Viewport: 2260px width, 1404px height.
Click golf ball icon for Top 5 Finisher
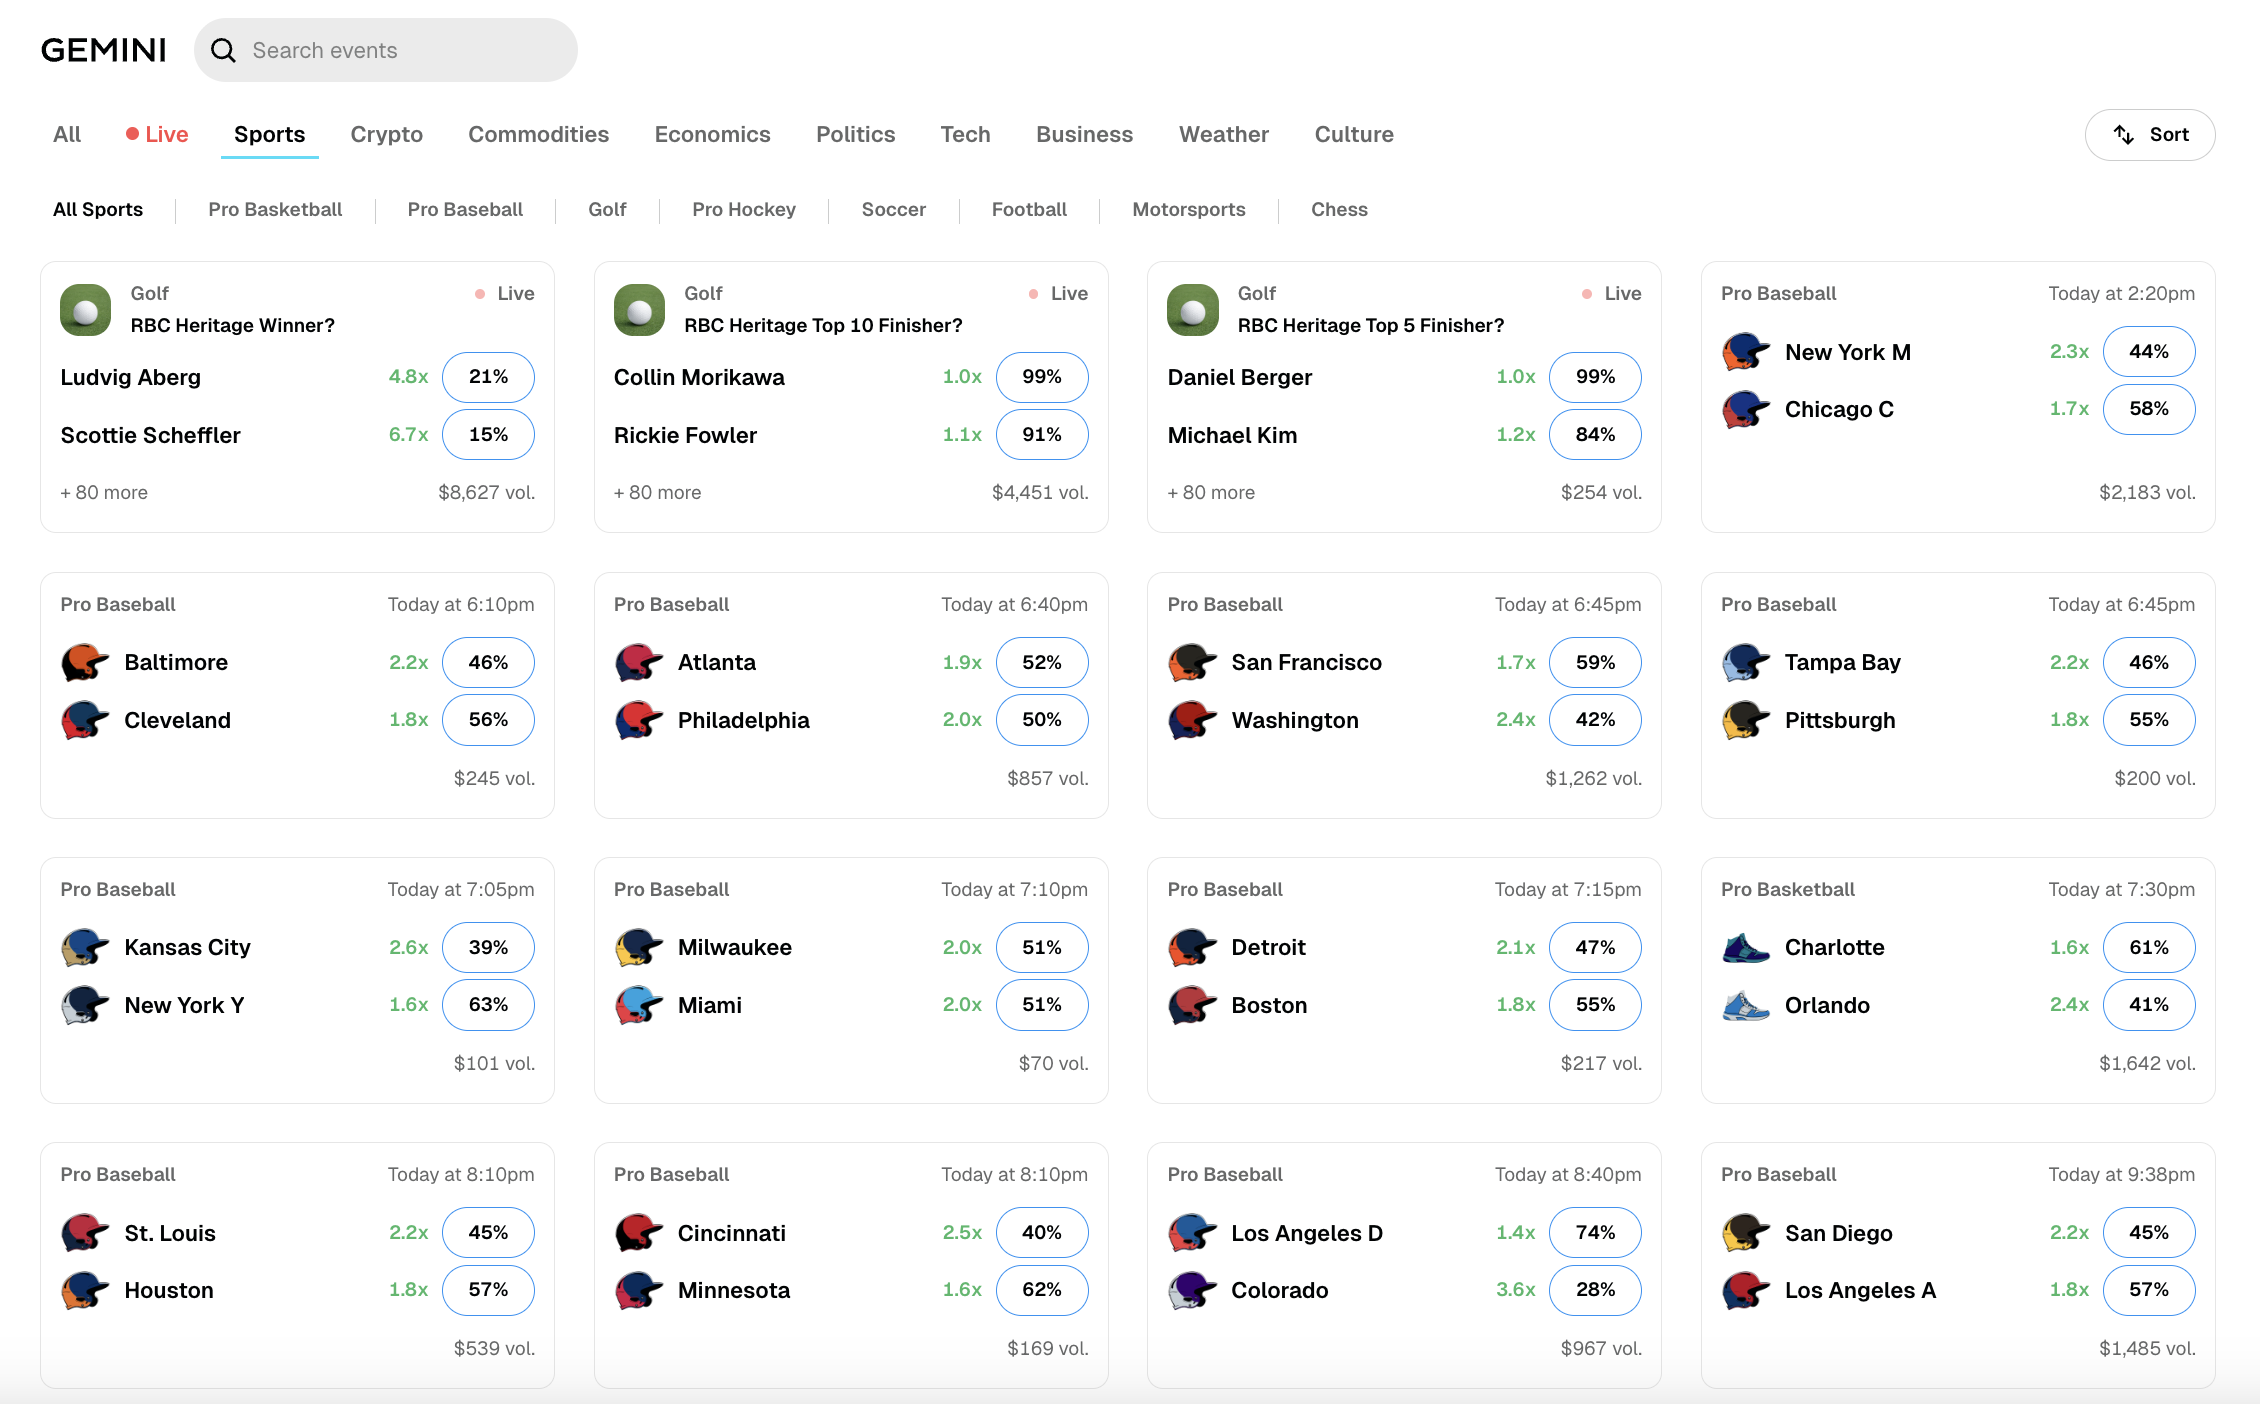1193,310
